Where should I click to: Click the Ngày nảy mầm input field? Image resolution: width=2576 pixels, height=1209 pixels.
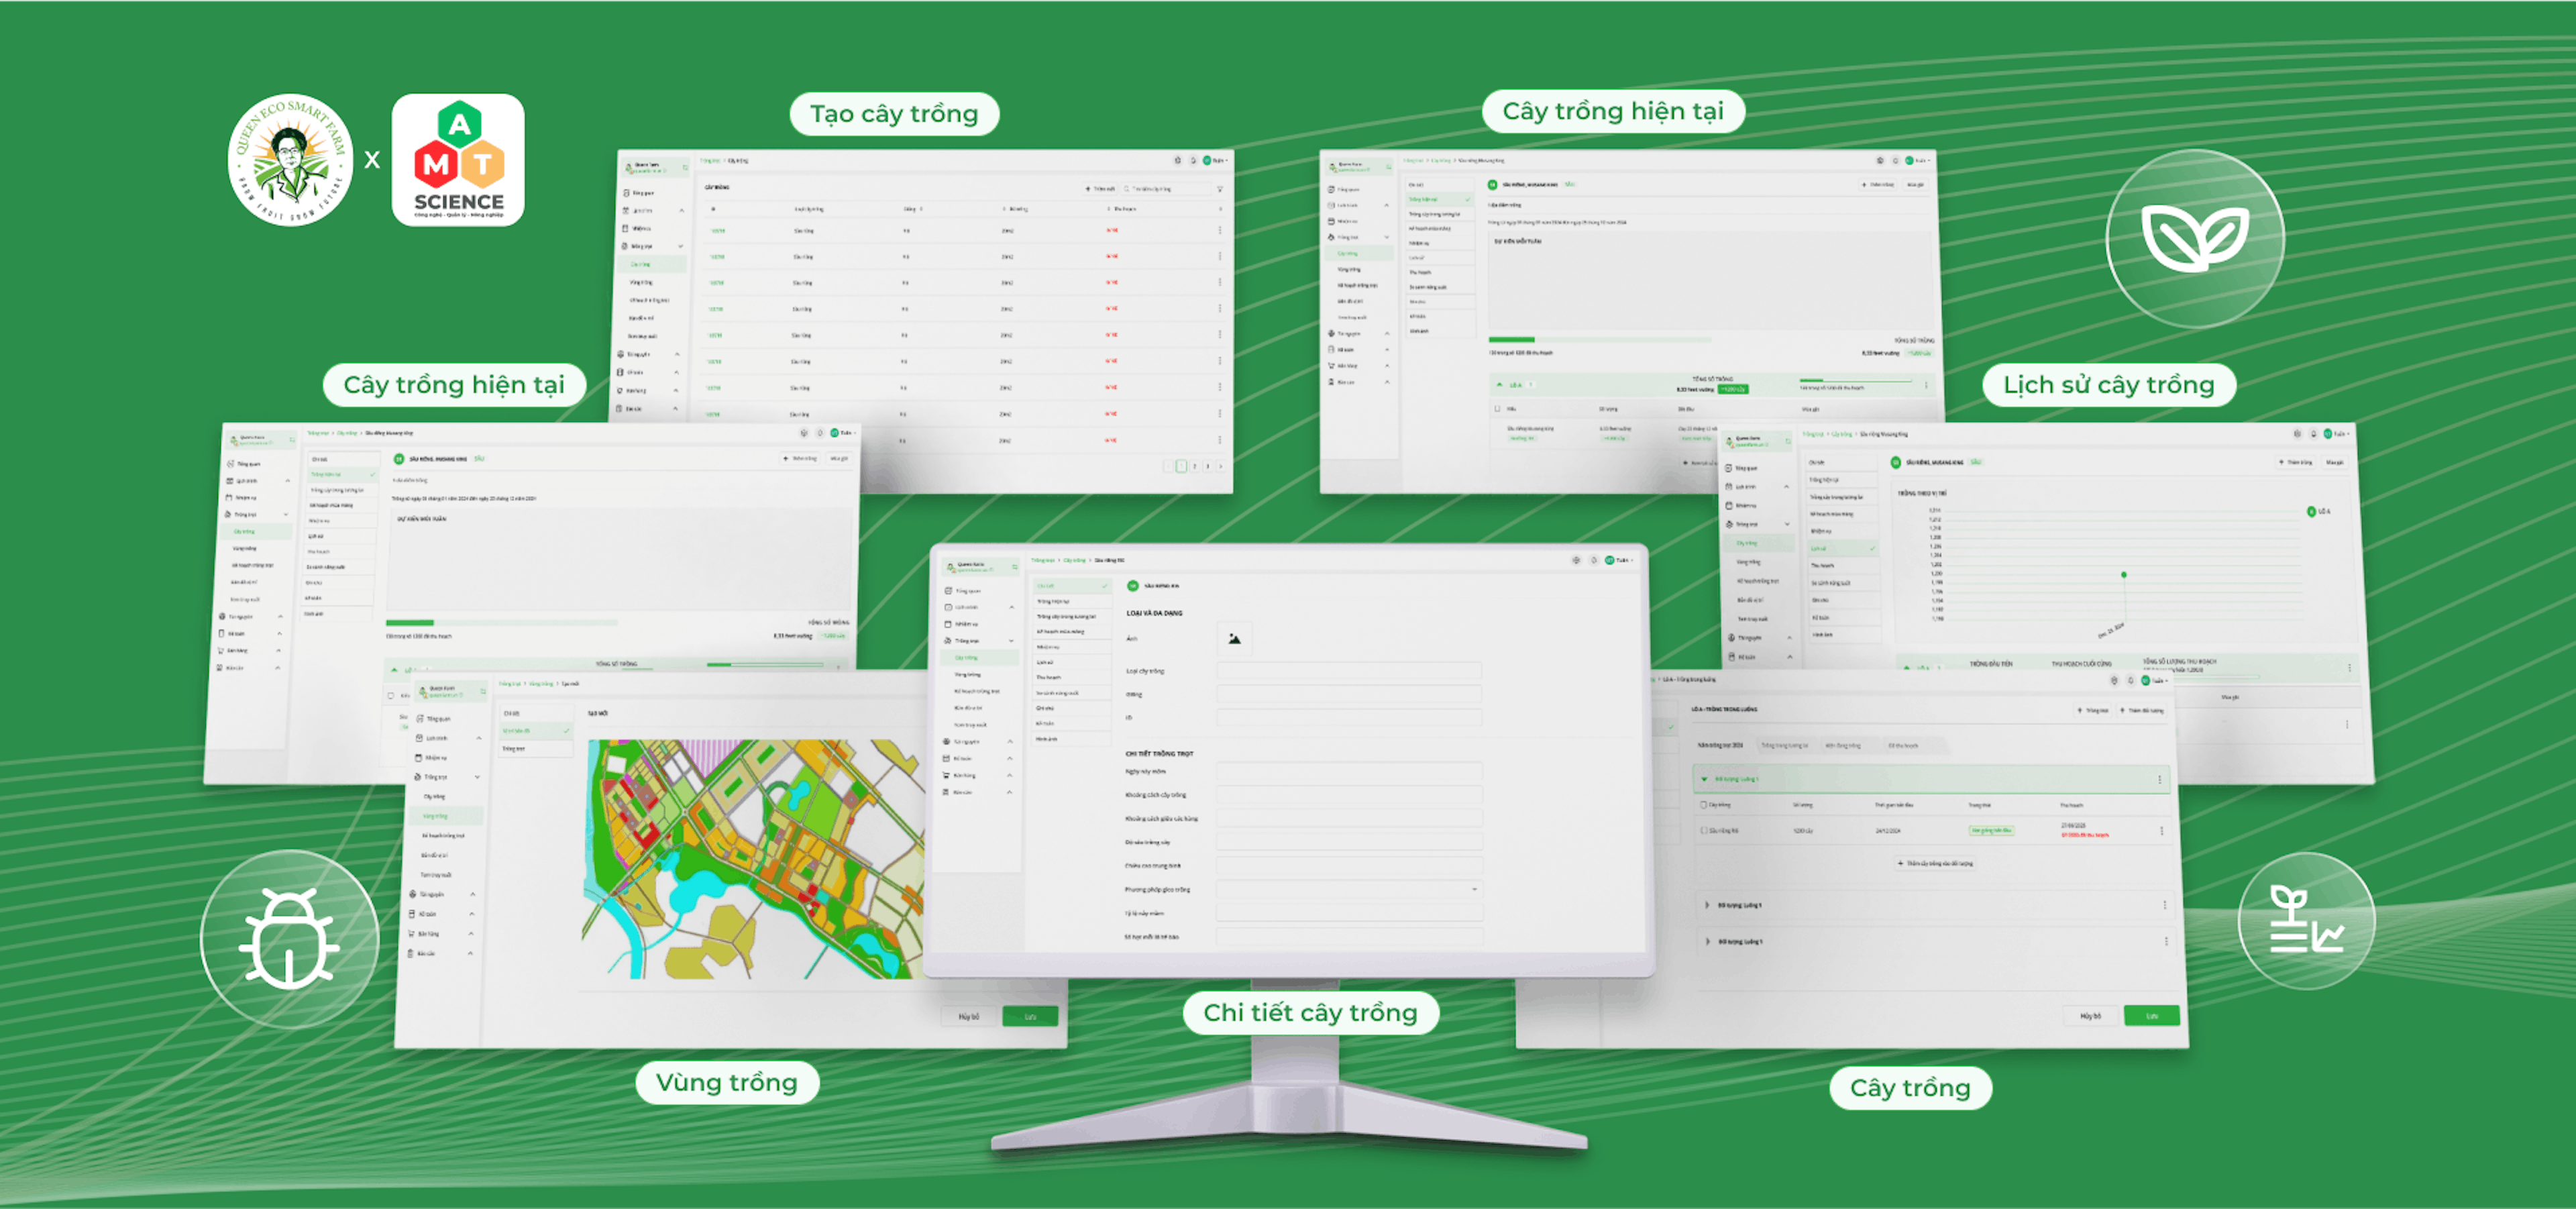point(1349,771)
